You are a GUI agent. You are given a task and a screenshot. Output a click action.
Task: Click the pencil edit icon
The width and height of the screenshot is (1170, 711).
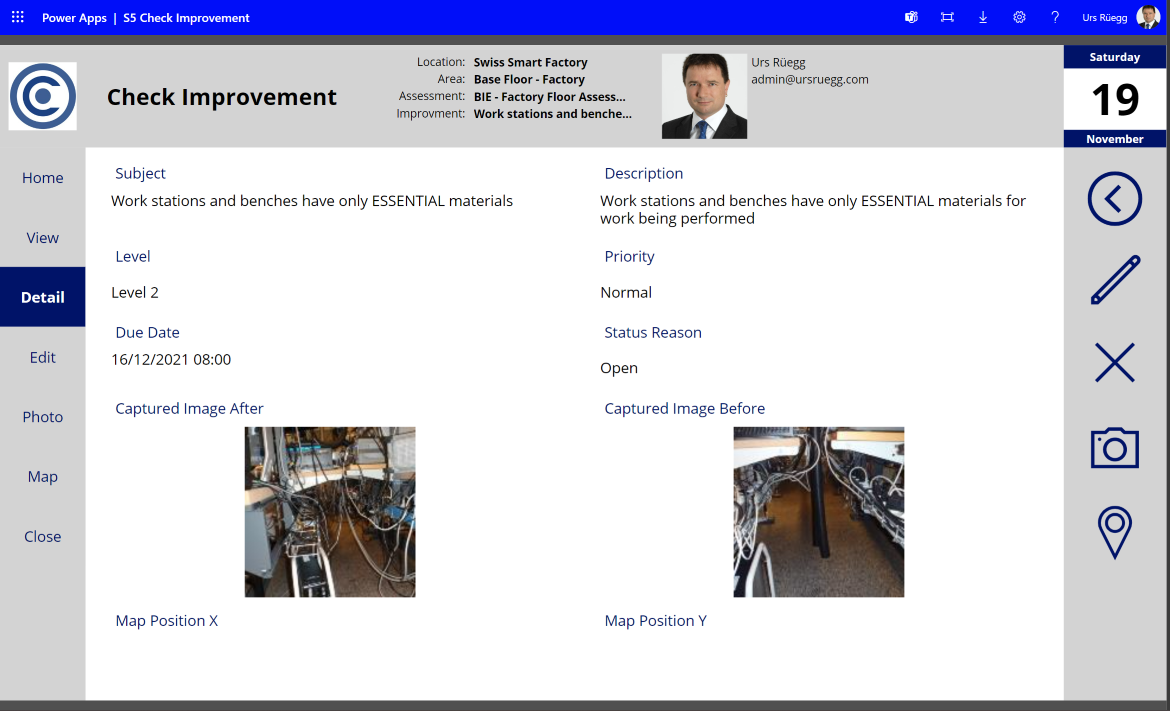[x=1115, y=280]
